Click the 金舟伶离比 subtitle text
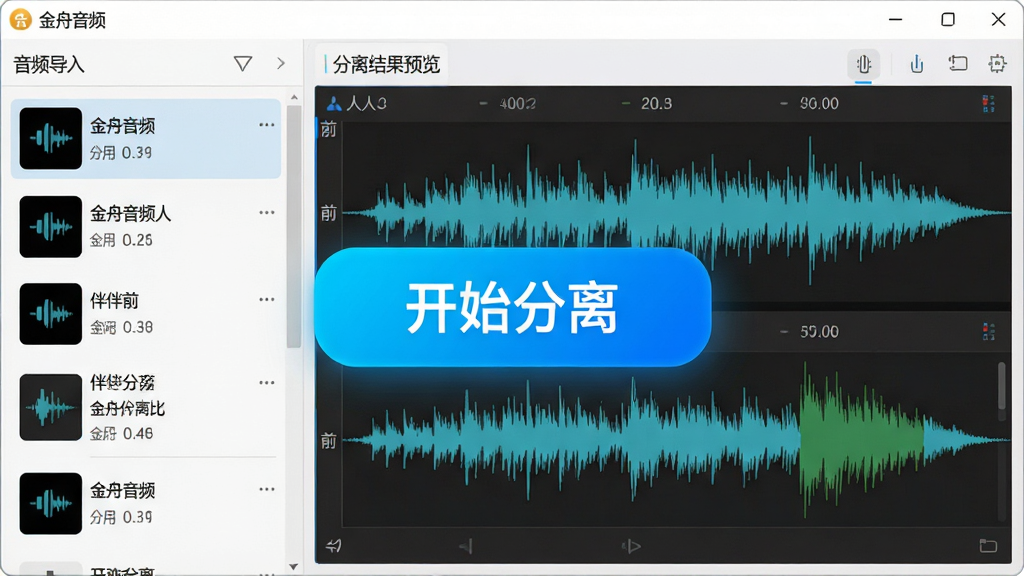Screen dimensions: 1024x576 (x=127, y=409)
